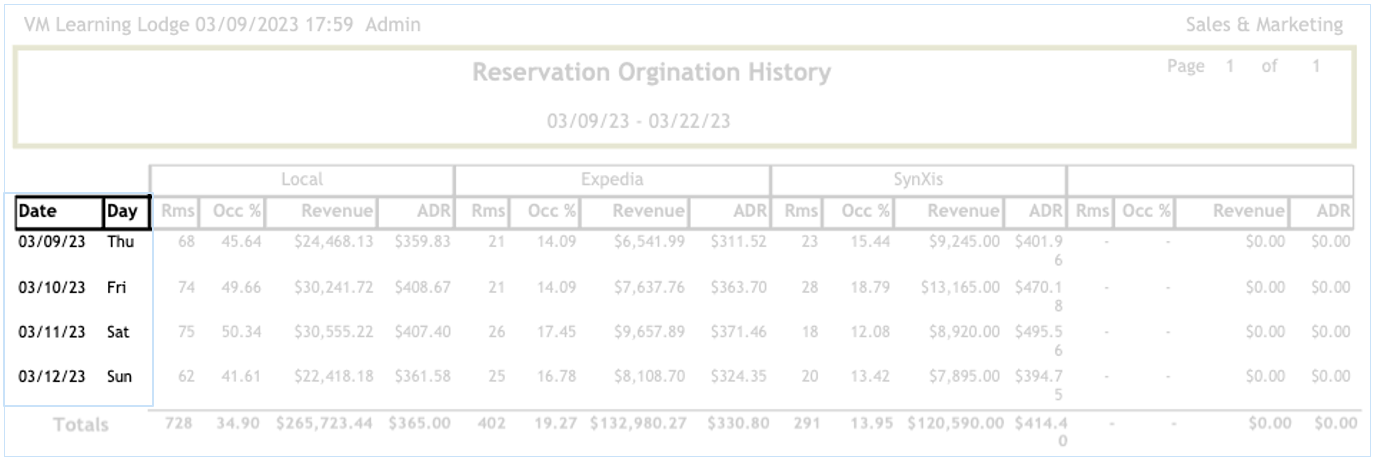Select the Sat day cell
Viewport: 1374px width, 462px height.
[x=119, y=332]
